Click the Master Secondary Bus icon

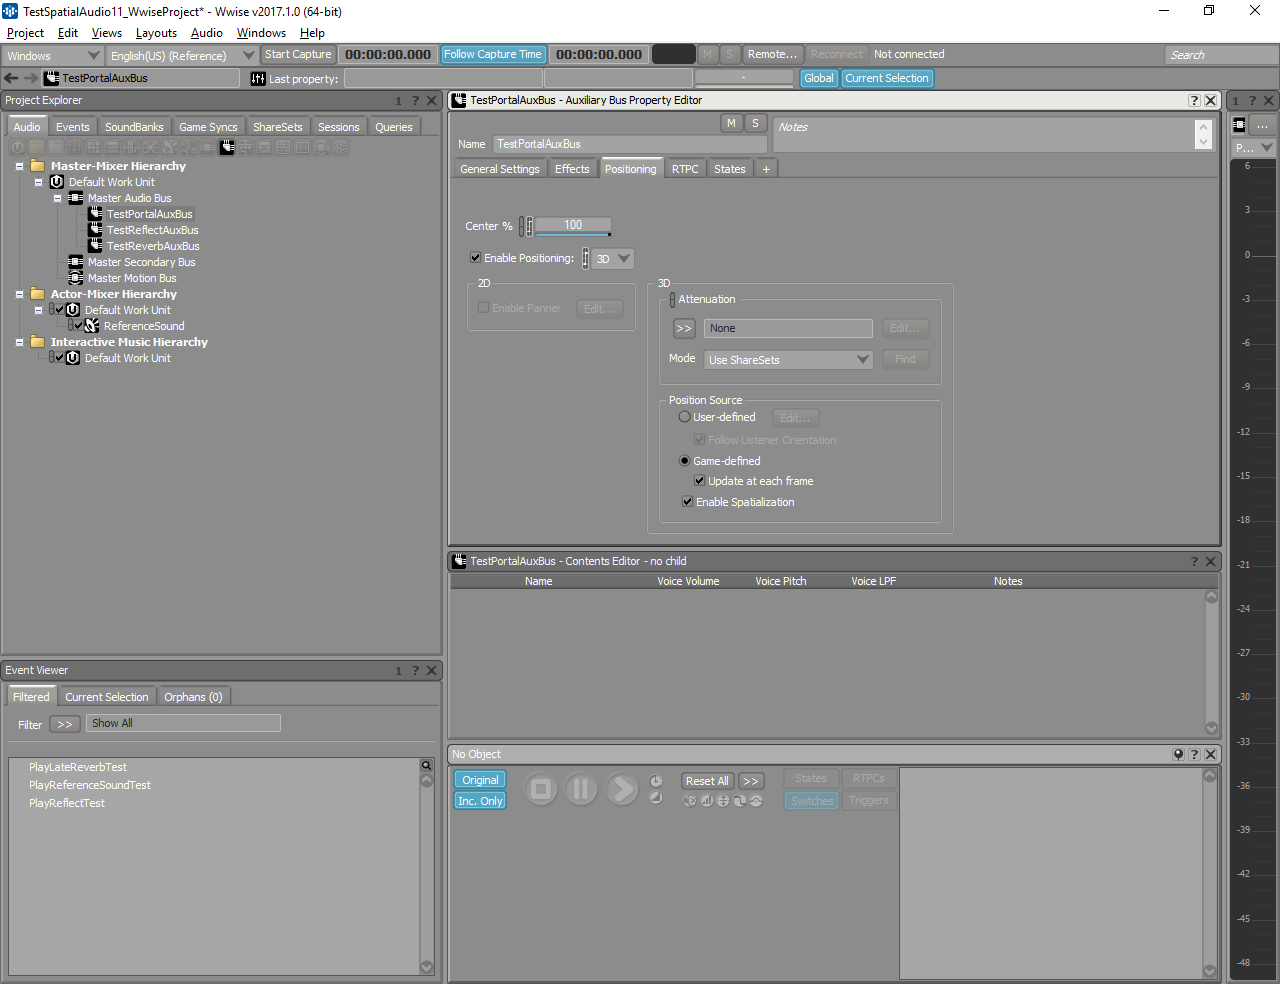(76, 262)
